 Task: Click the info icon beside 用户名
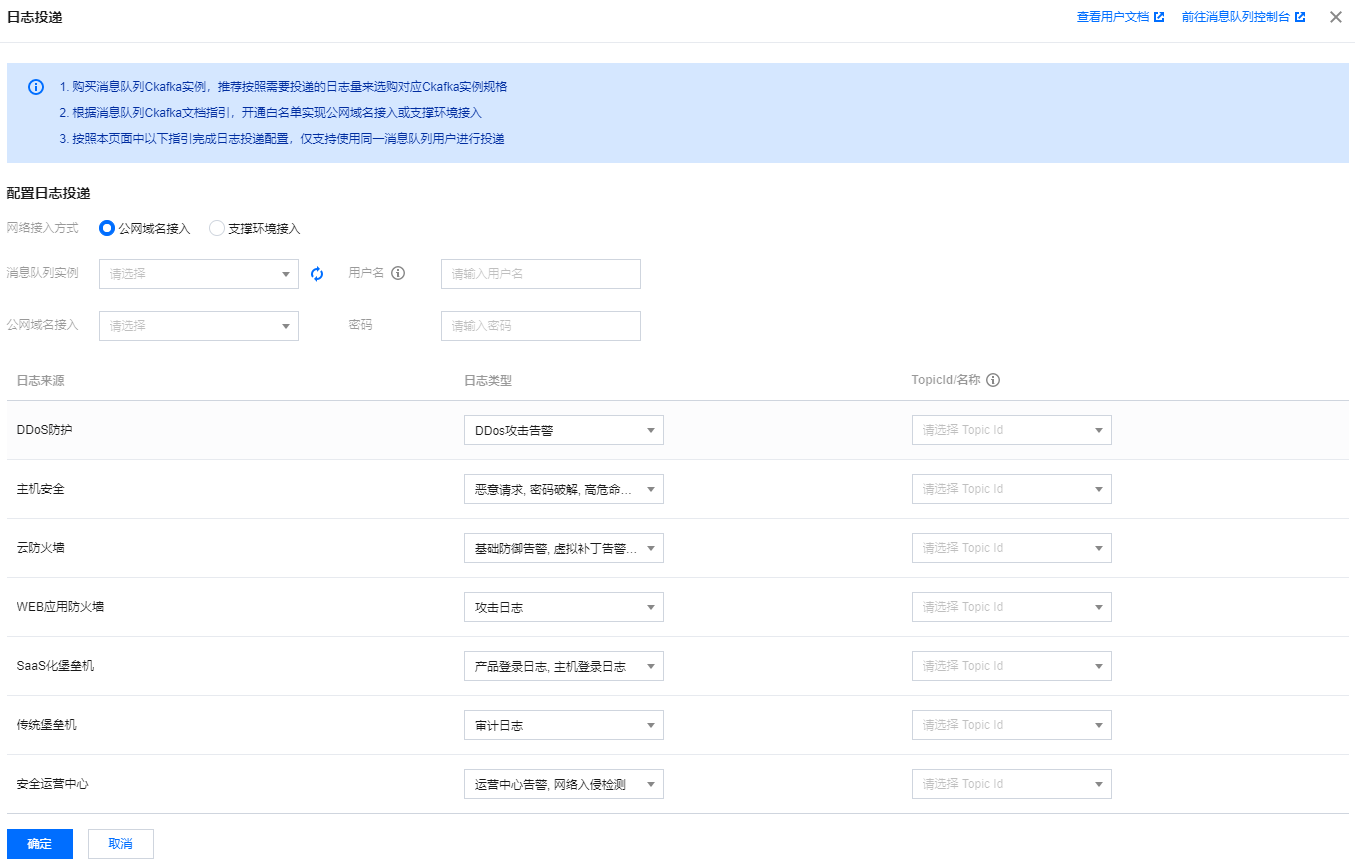coord(398,273)
